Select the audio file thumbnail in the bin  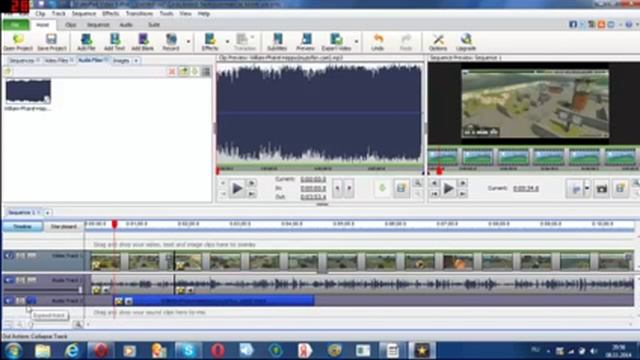pyautogui.click(x=28, y=91)
